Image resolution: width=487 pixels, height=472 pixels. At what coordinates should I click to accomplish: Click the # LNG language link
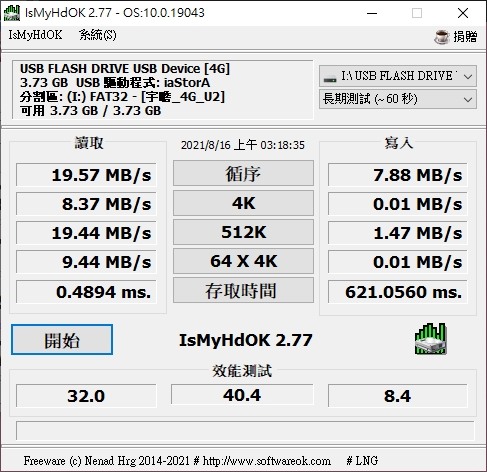pos(362,461)
